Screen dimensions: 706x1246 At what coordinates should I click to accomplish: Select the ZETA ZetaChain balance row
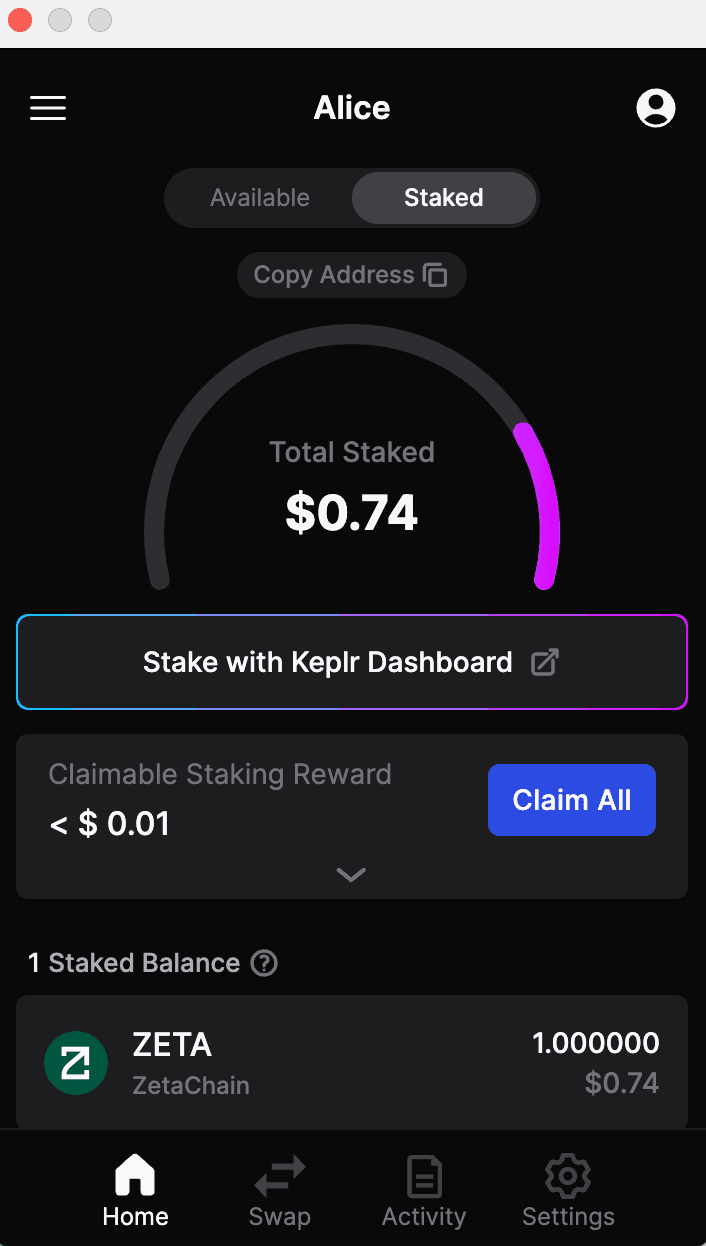tap(352, 1062)
